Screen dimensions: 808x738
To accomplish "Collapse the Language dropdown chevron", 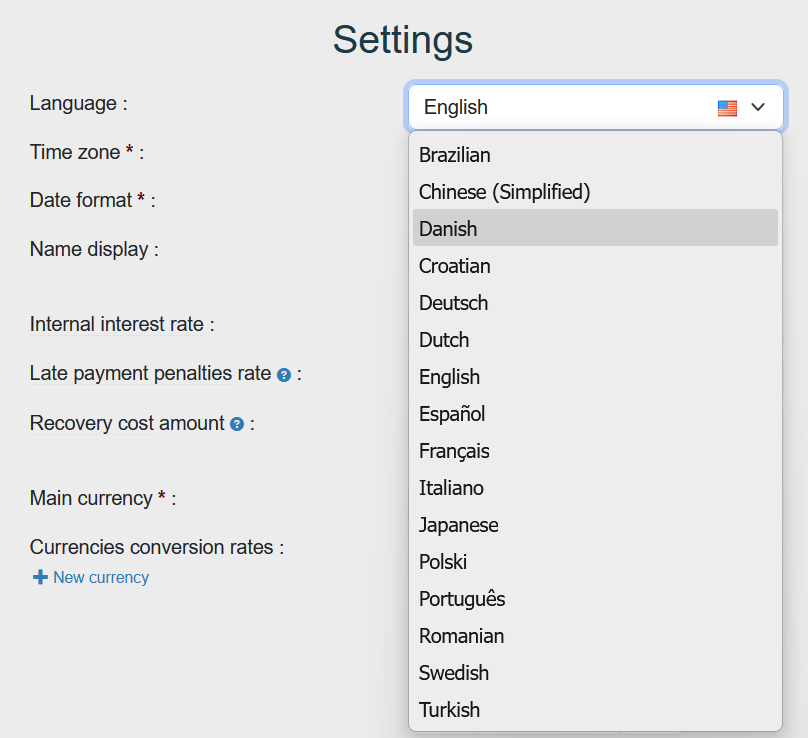I will pyautogui.click(x=758, y=107).
